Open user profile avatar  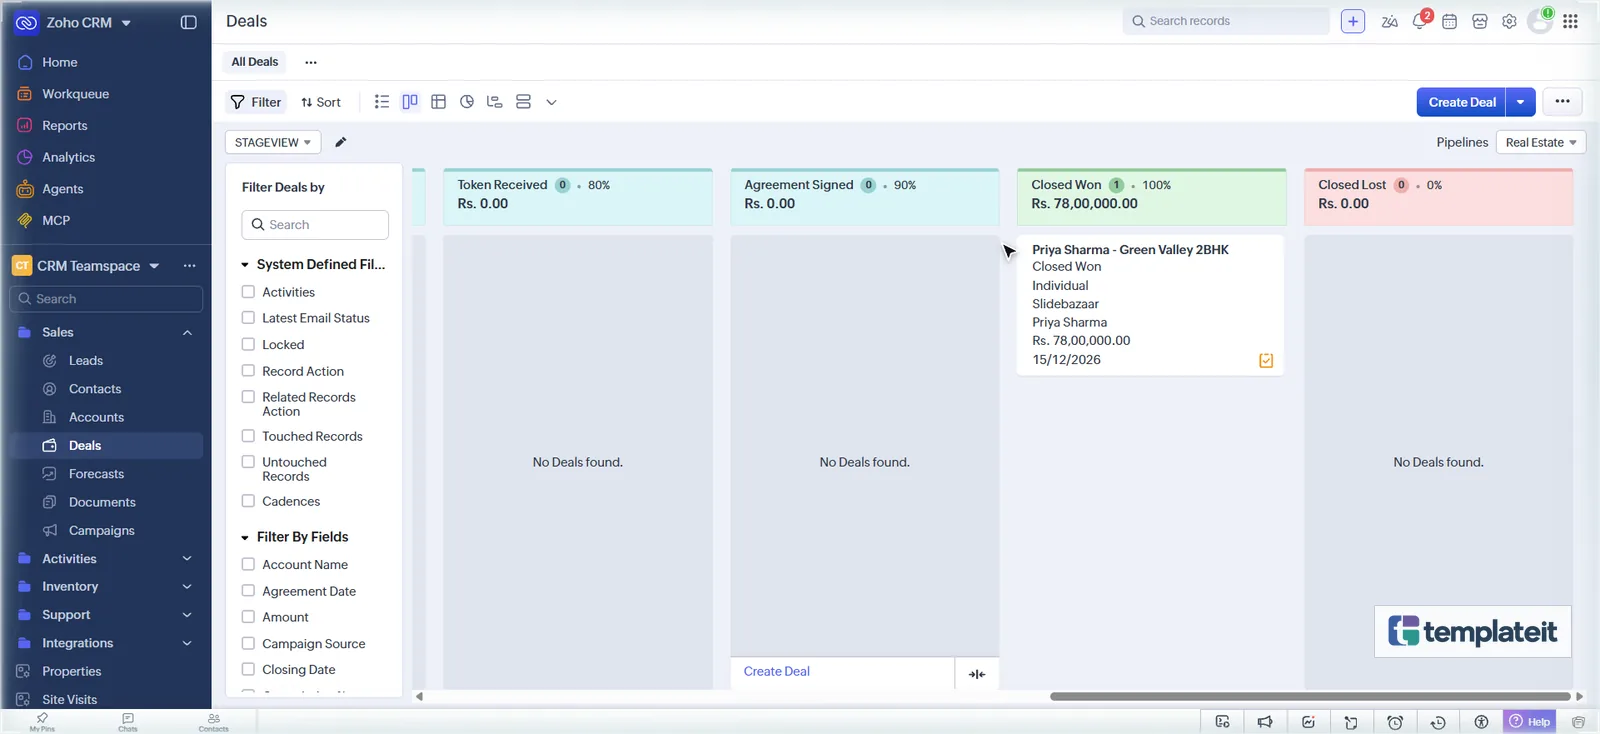(x=1540, y=21)
